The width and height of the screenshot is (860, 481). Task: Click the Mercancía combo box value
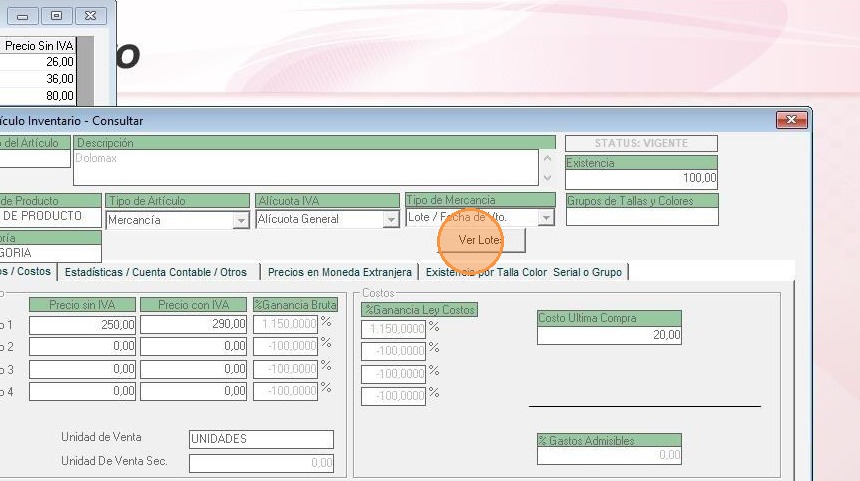[x=170, y=220]
